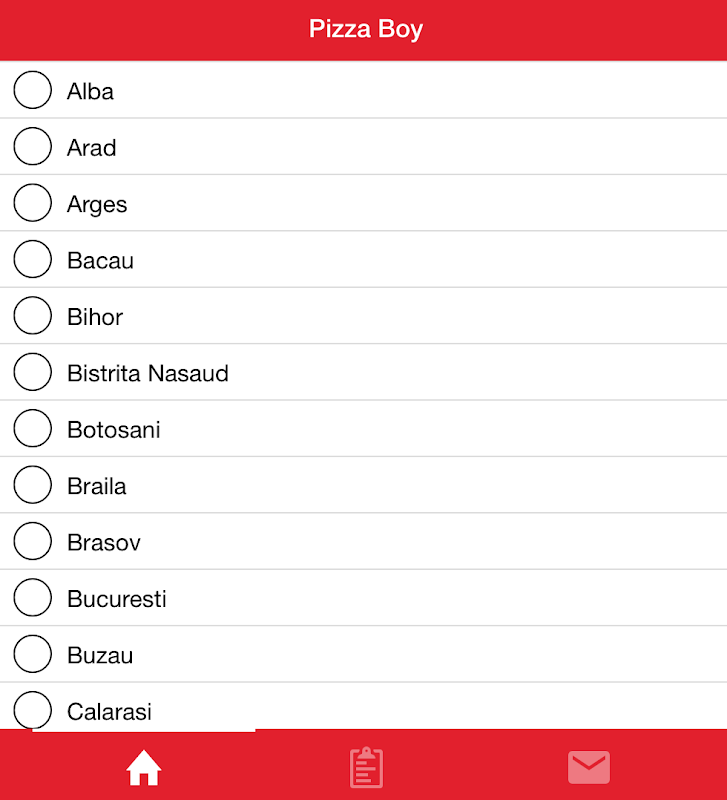This screenshot has height=800, width=727.
Task: Open the messages envelope icon
Action: (589, 768)
